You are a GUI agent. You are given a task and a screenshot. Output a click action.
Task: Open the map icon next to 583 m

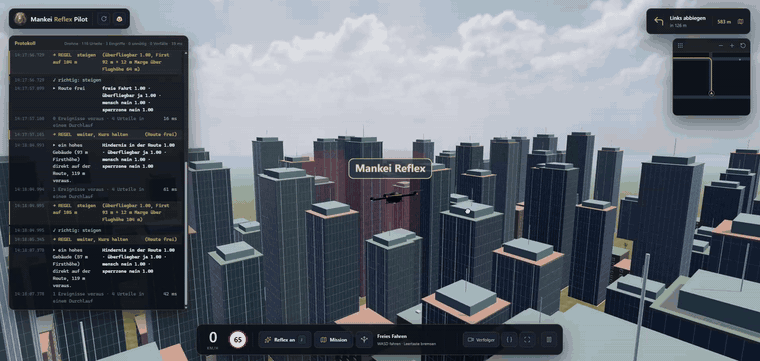(x=740, y=21)
